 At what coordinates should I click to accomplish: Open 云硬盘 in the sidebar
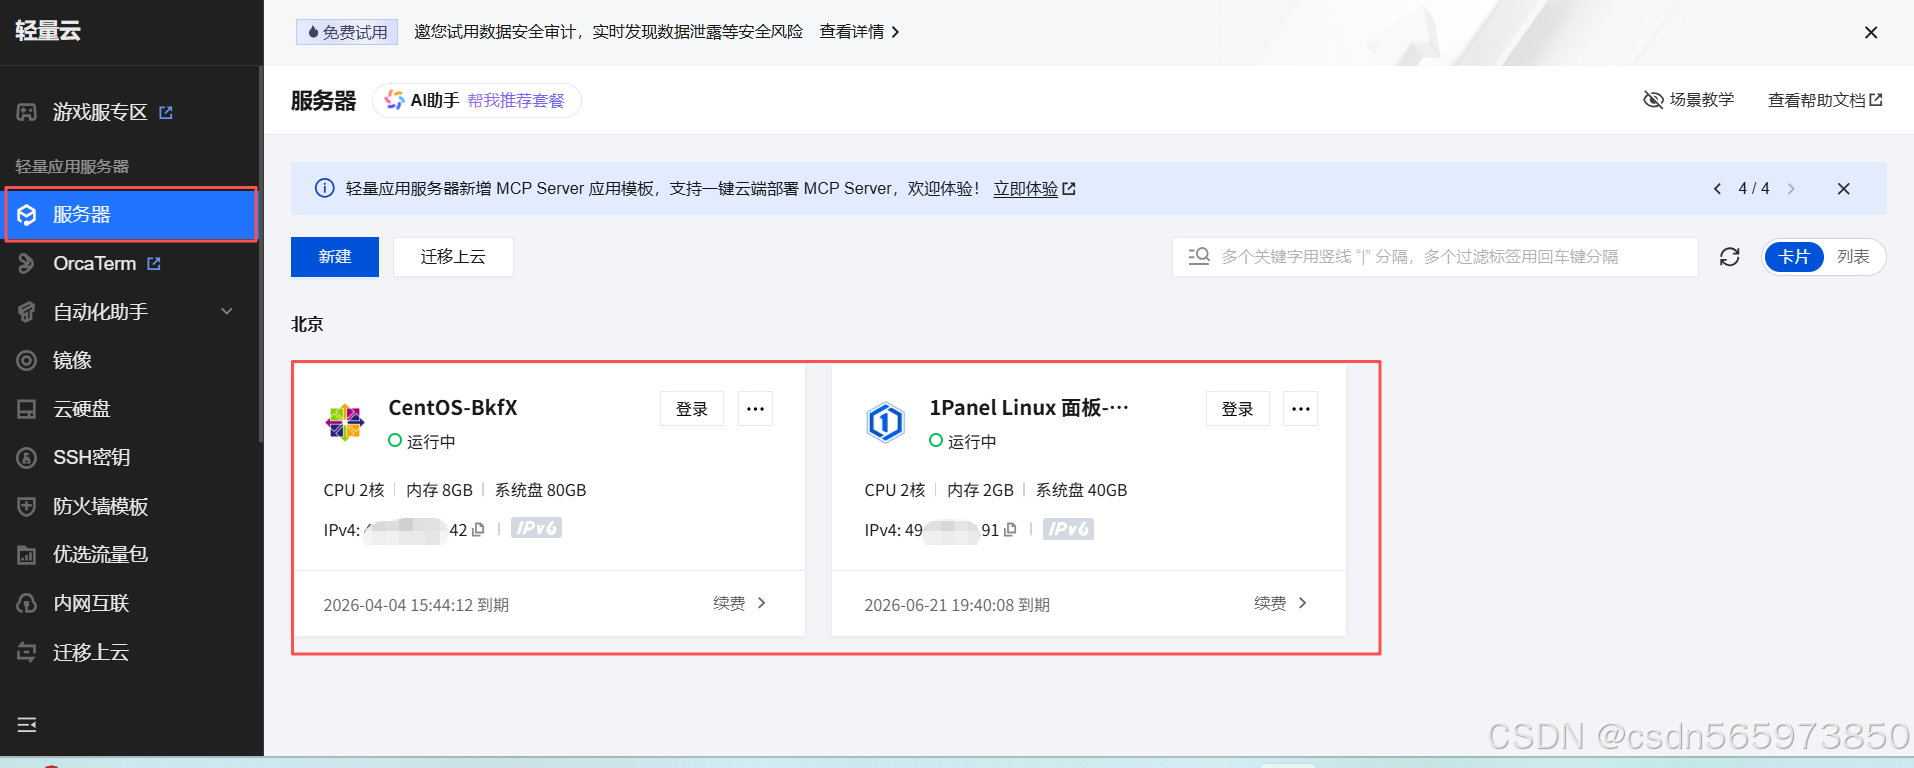point(82,409)
